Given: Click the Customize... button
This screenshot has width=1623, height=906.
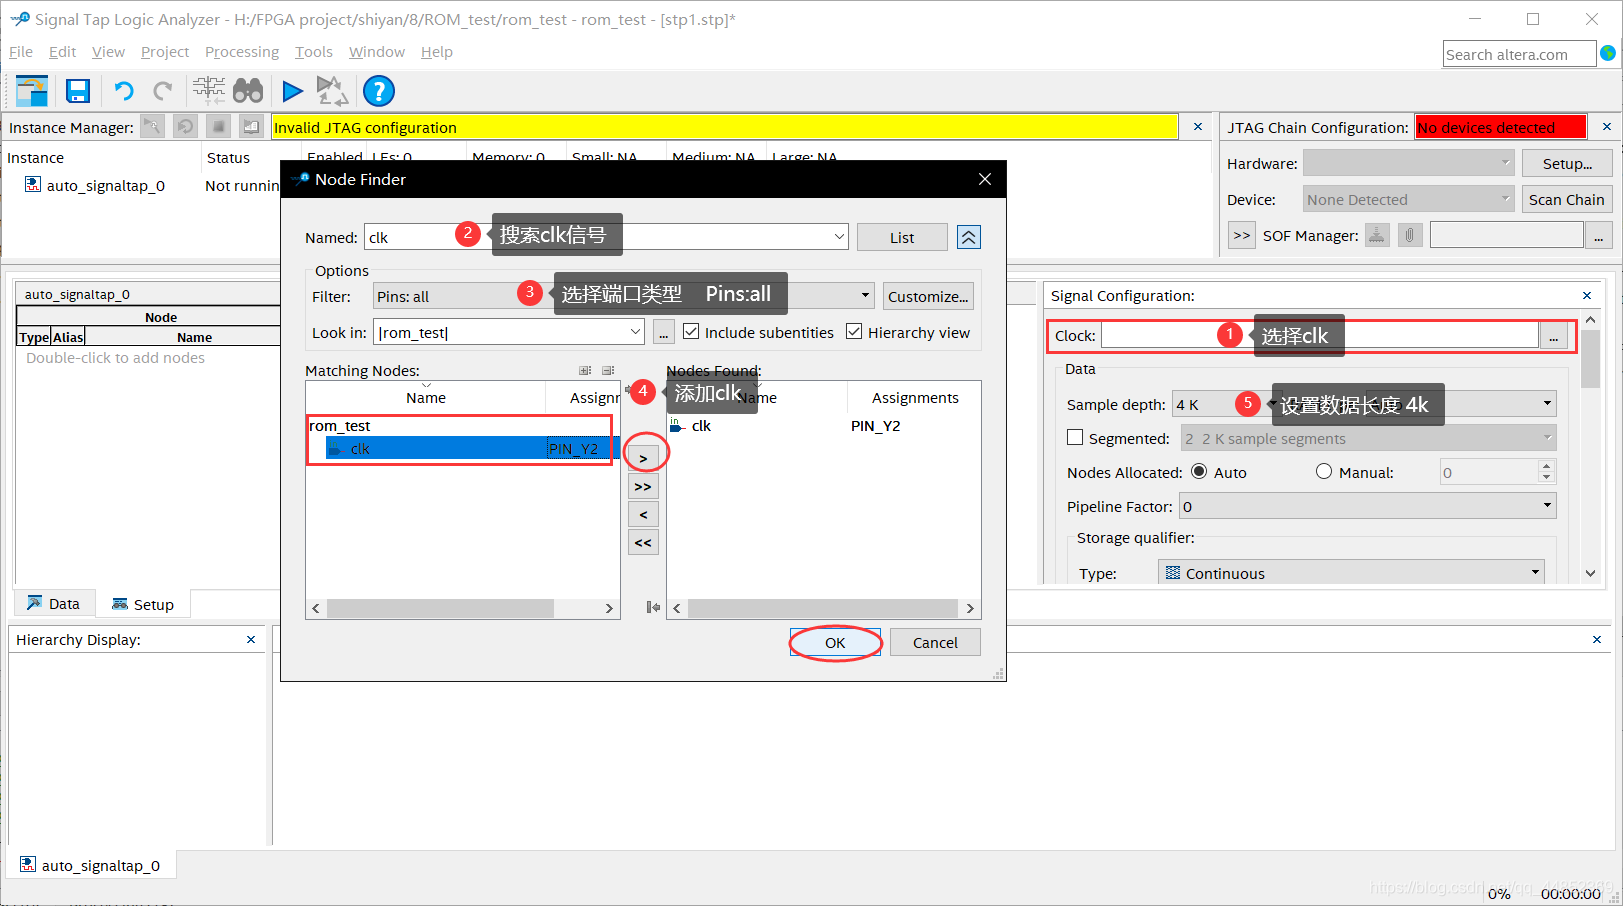Looking at the screenshot, I should [928, 296].
